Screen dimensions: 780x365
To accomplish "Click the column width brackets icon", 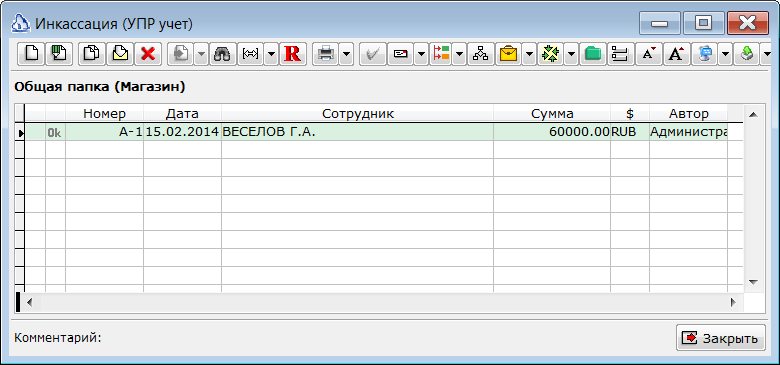I will coord(250,54).
